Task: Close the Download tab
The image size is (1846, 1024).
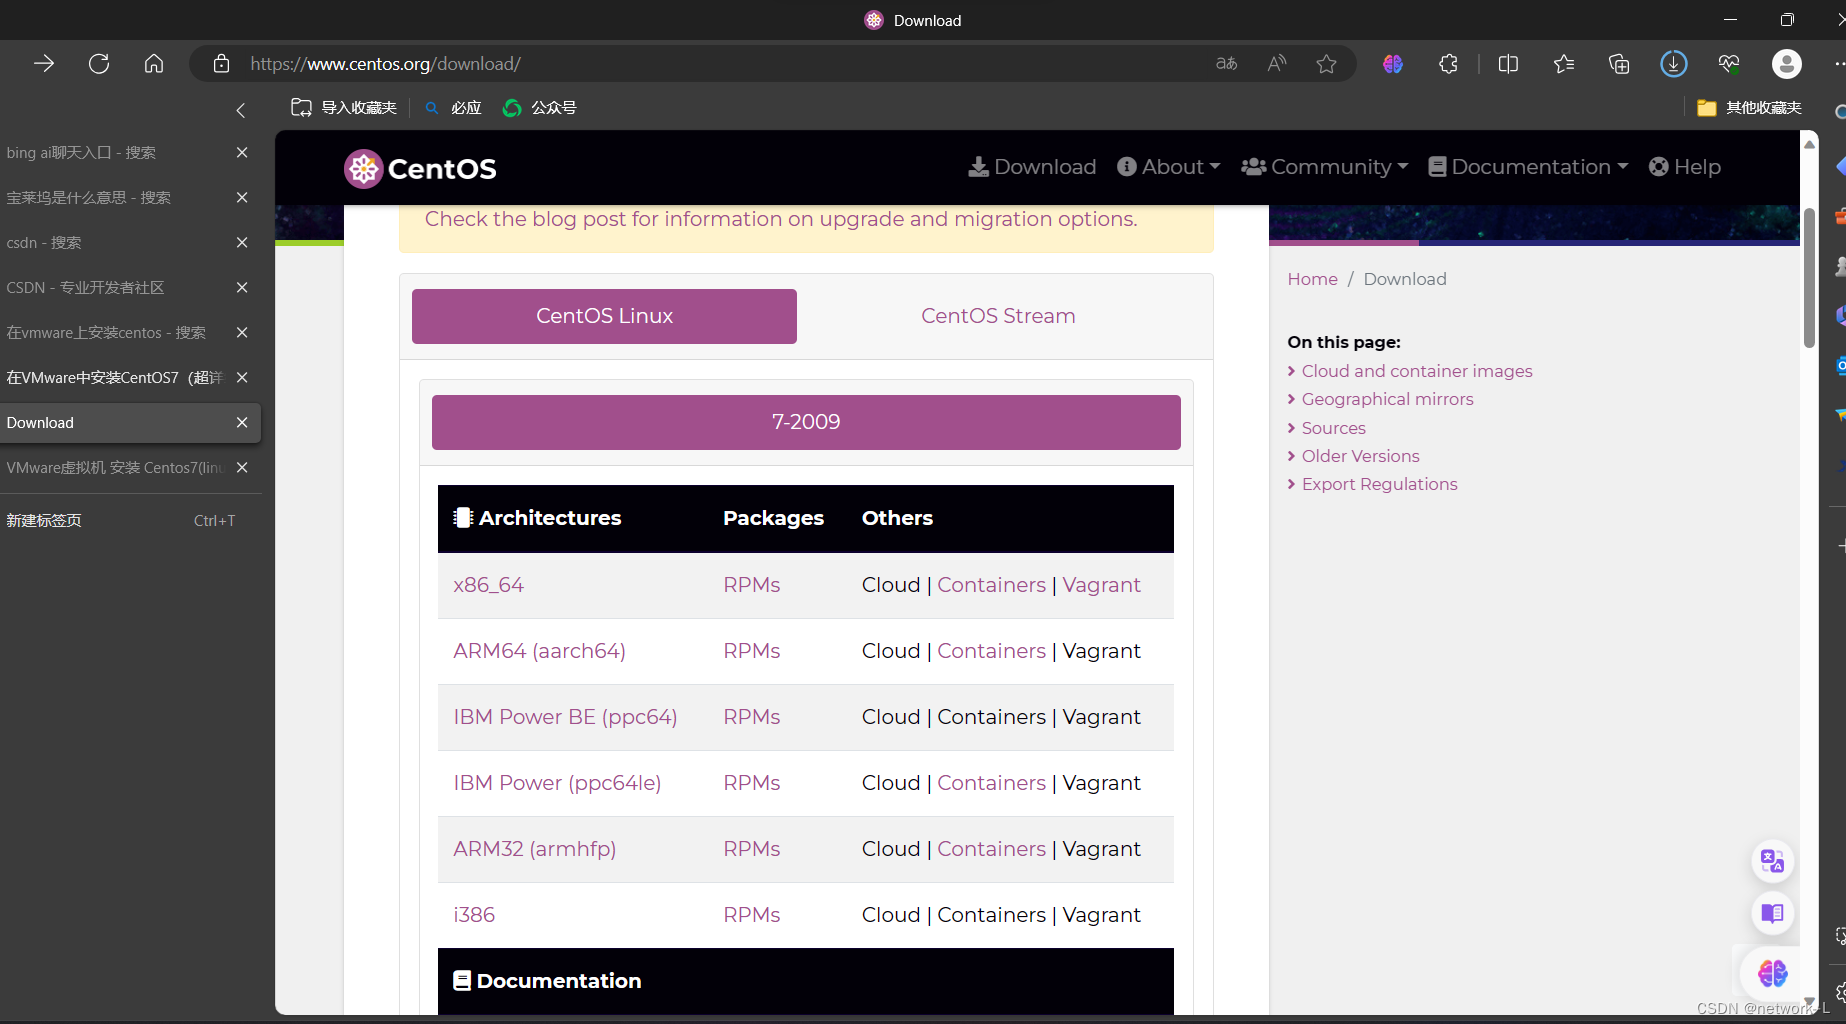Action: tap(242, 422)
